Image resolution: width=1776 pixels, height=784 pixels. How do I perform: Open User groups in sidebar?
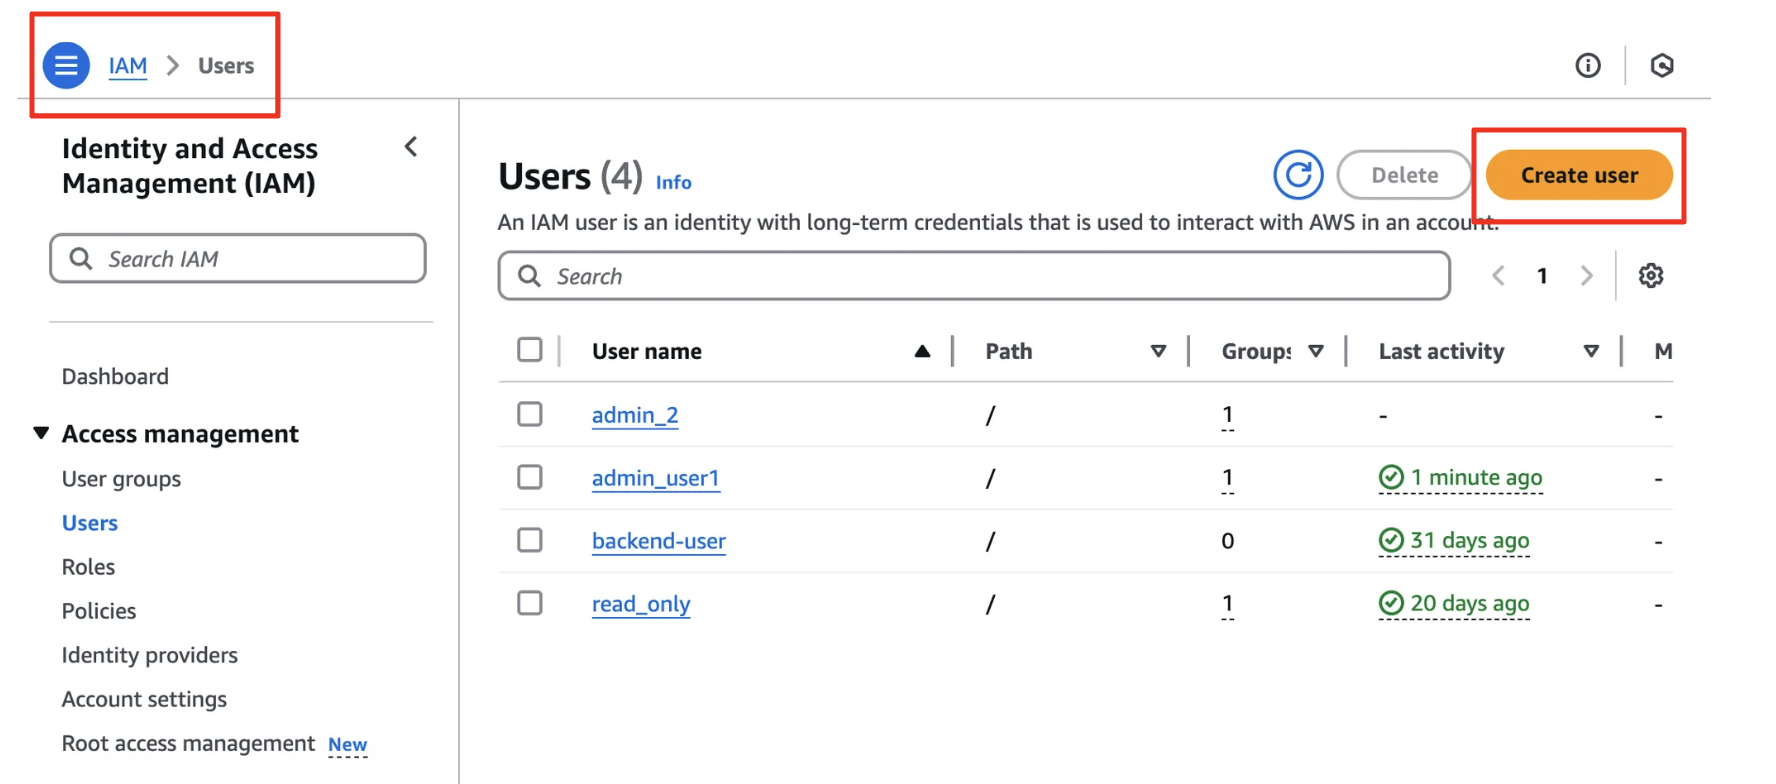coord(121,479)
